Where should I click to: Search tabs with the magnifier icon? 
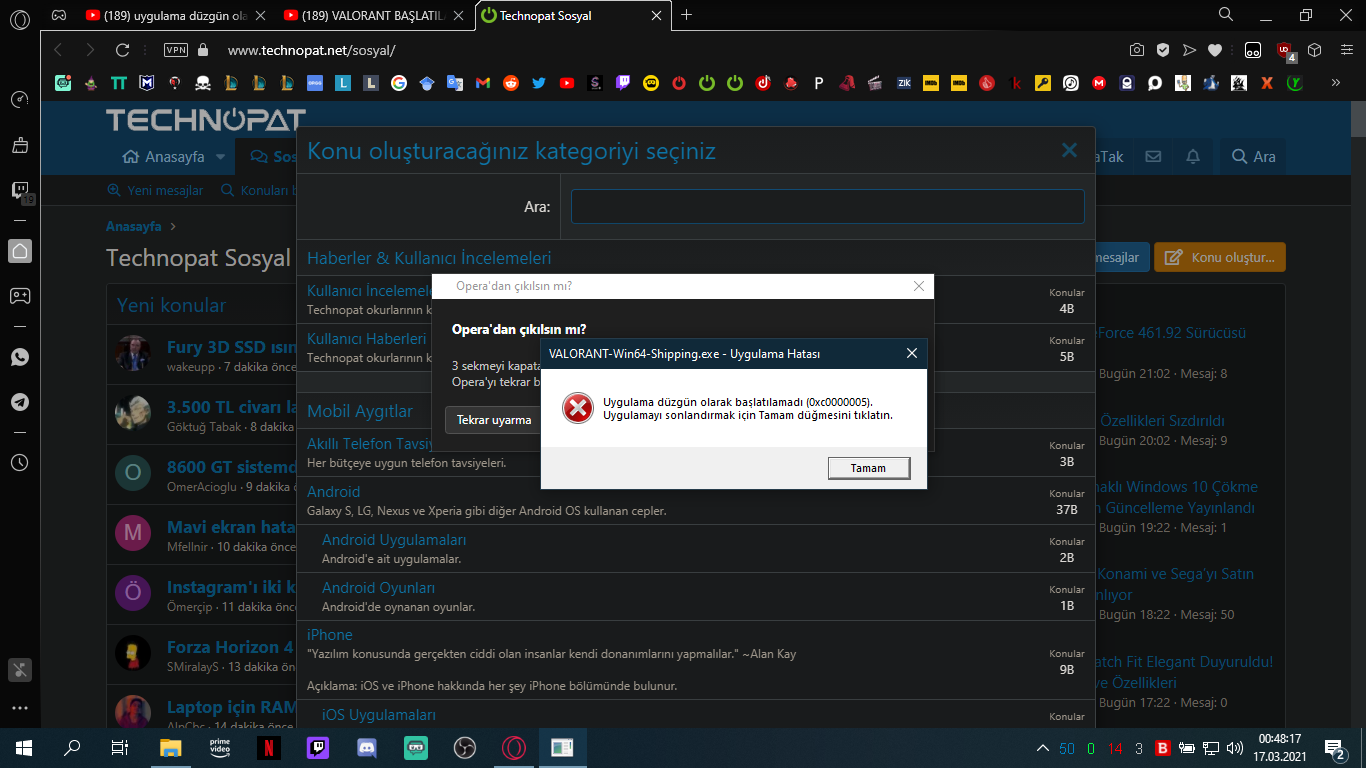coord(1226,15)
